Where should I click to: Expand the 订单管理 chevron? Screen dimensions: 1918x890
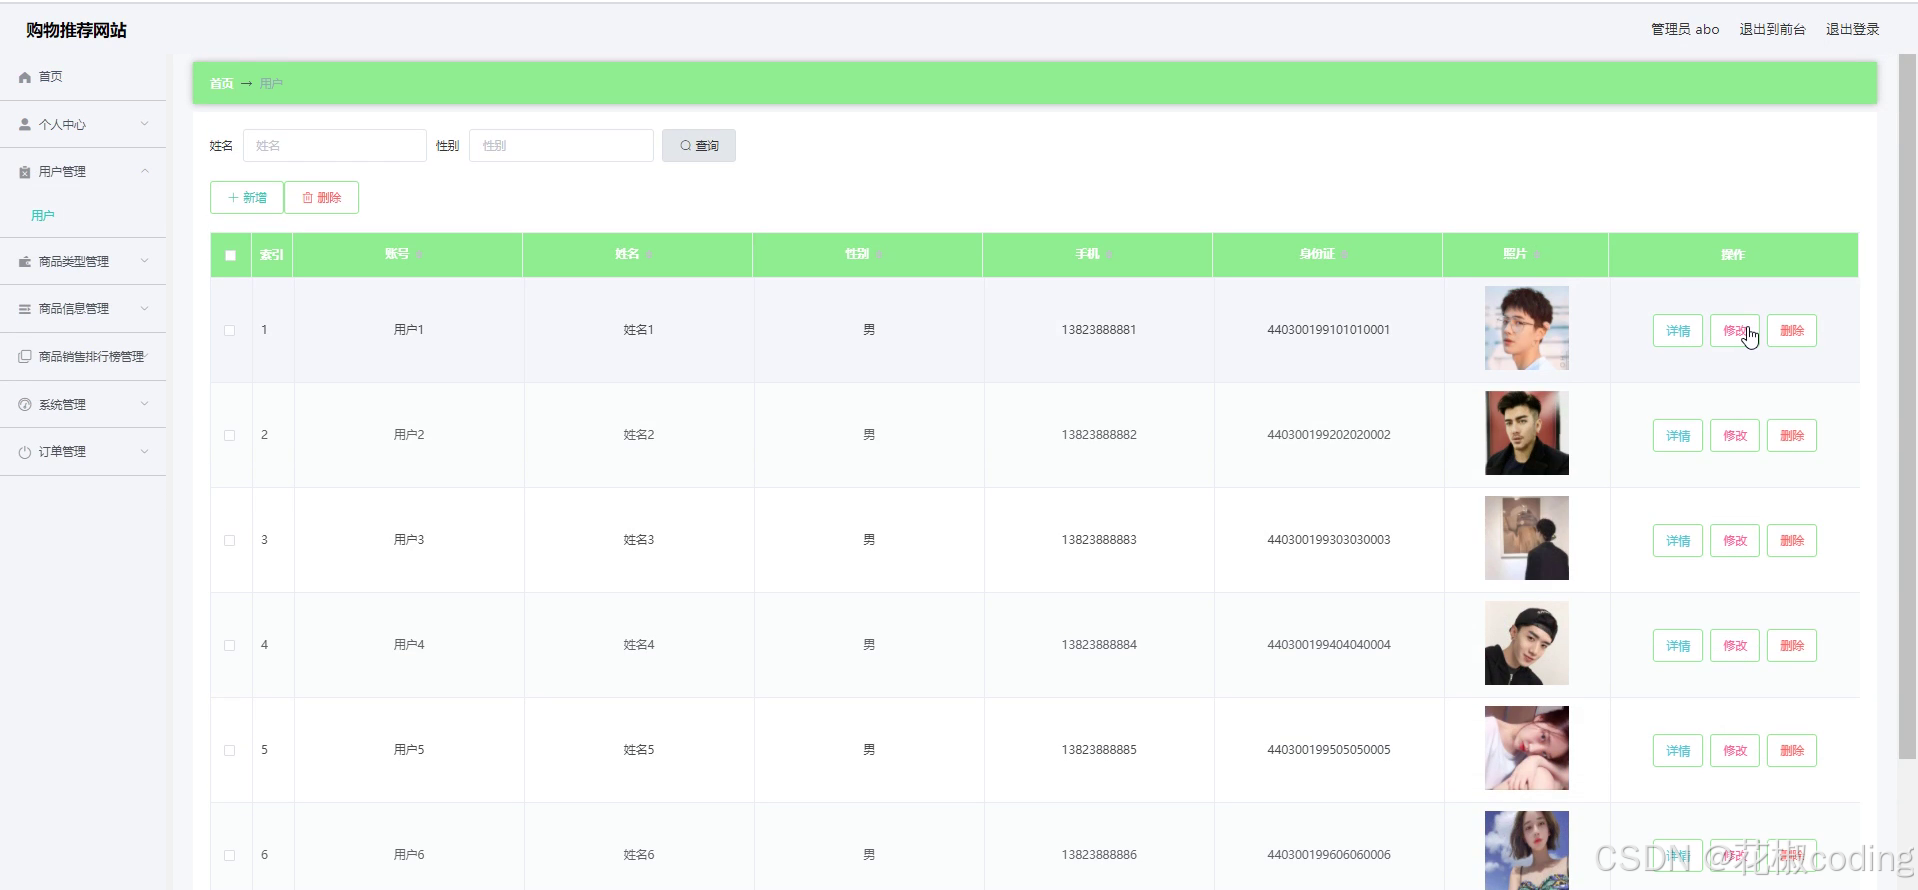pyautogui.click(x=145, y=451)
